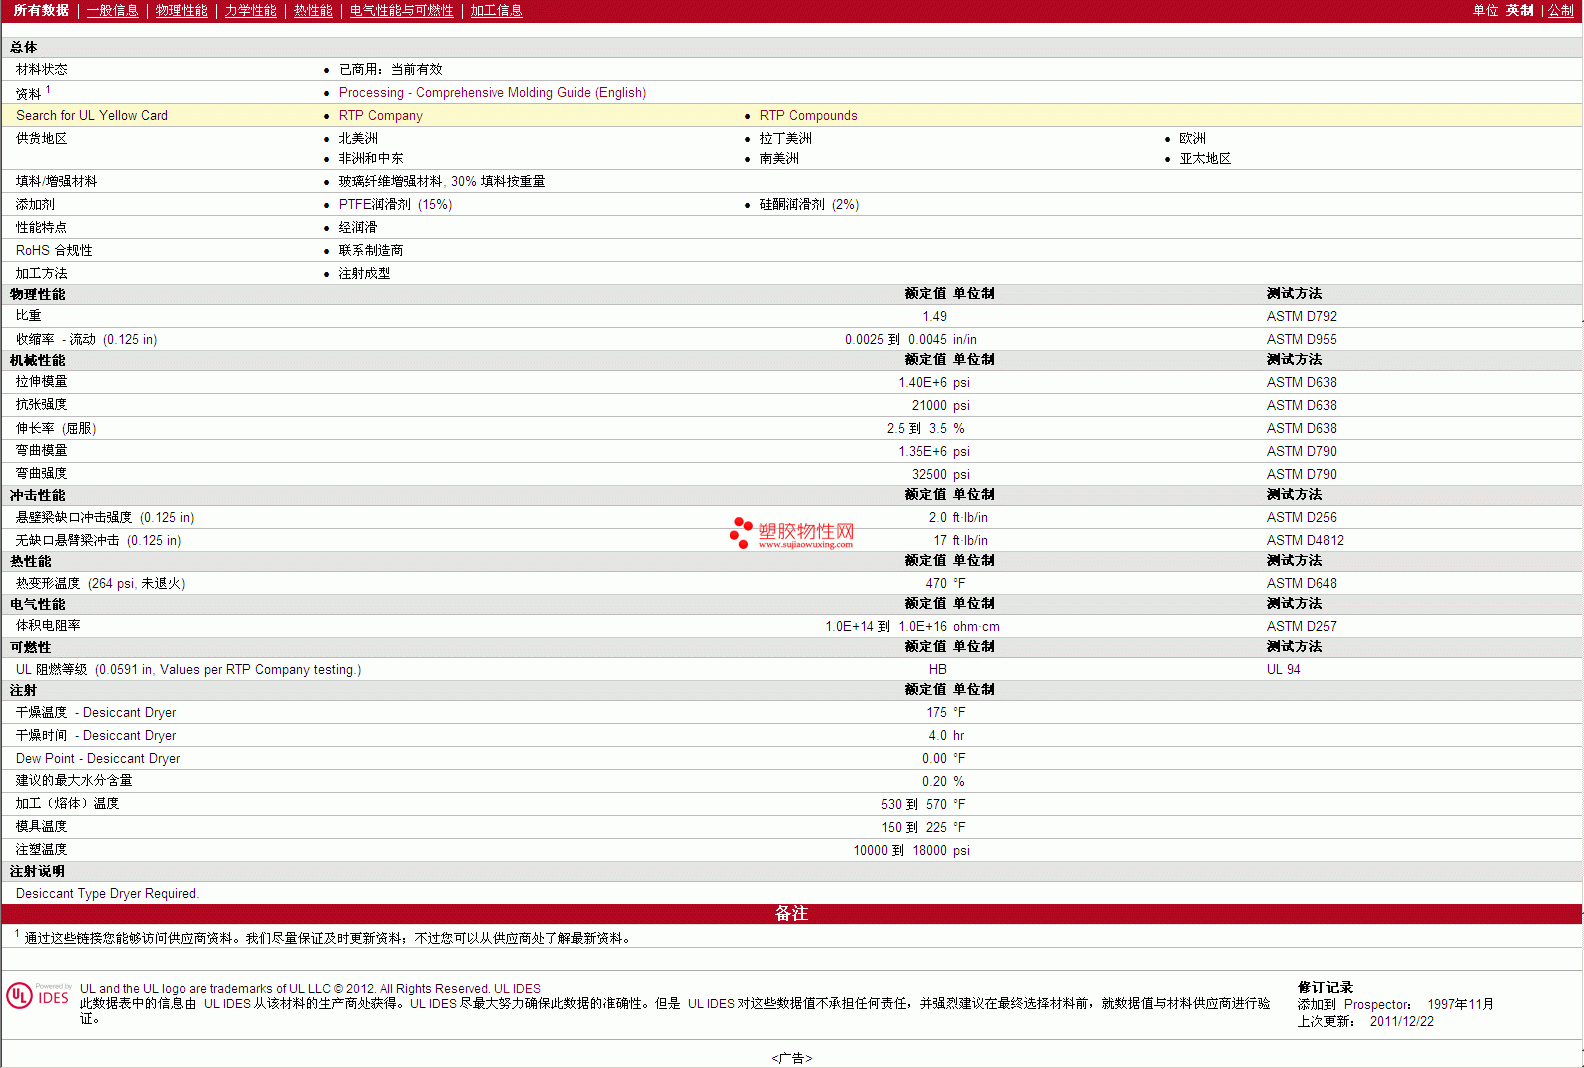Screen dimensions: 1584x1068
Task: Select the Search for UL Yellow Card label
Action: point(92,115)
